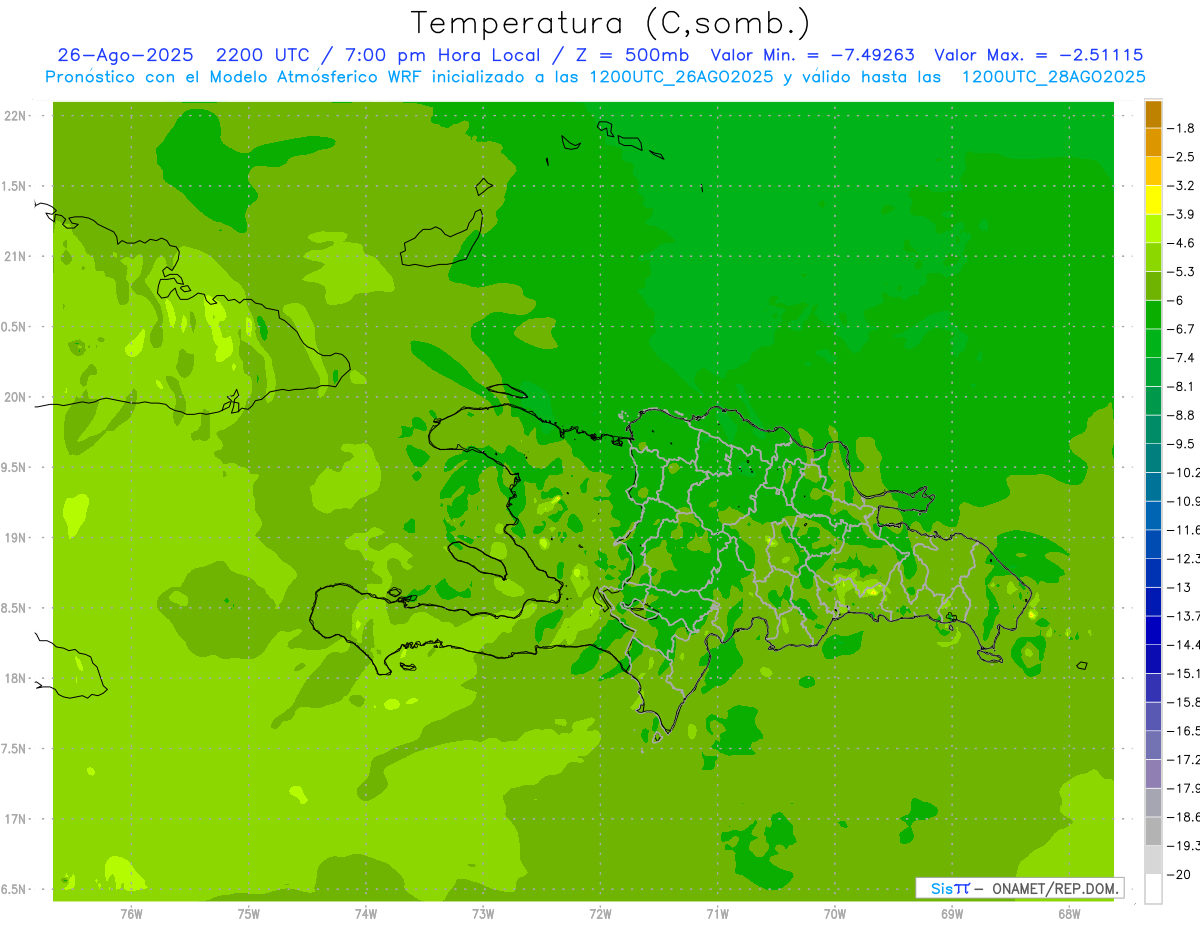Click the '-9.5' colorbar label
Image resolution: width=1200 pixels, height=927 pixels.
1181,444
